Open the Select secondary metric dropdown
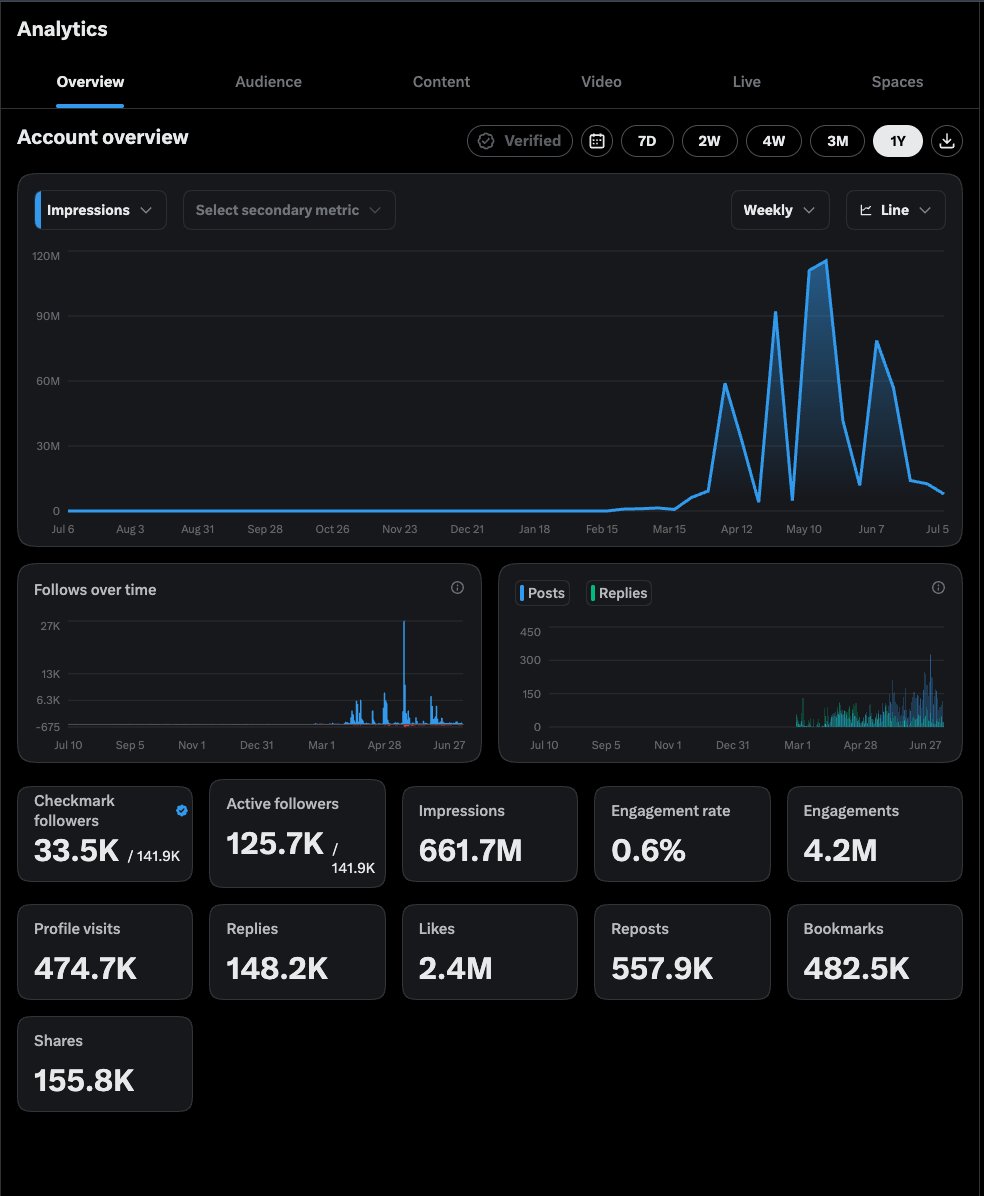The height and width of the screenshot is (1196, 984). [289, 210]
